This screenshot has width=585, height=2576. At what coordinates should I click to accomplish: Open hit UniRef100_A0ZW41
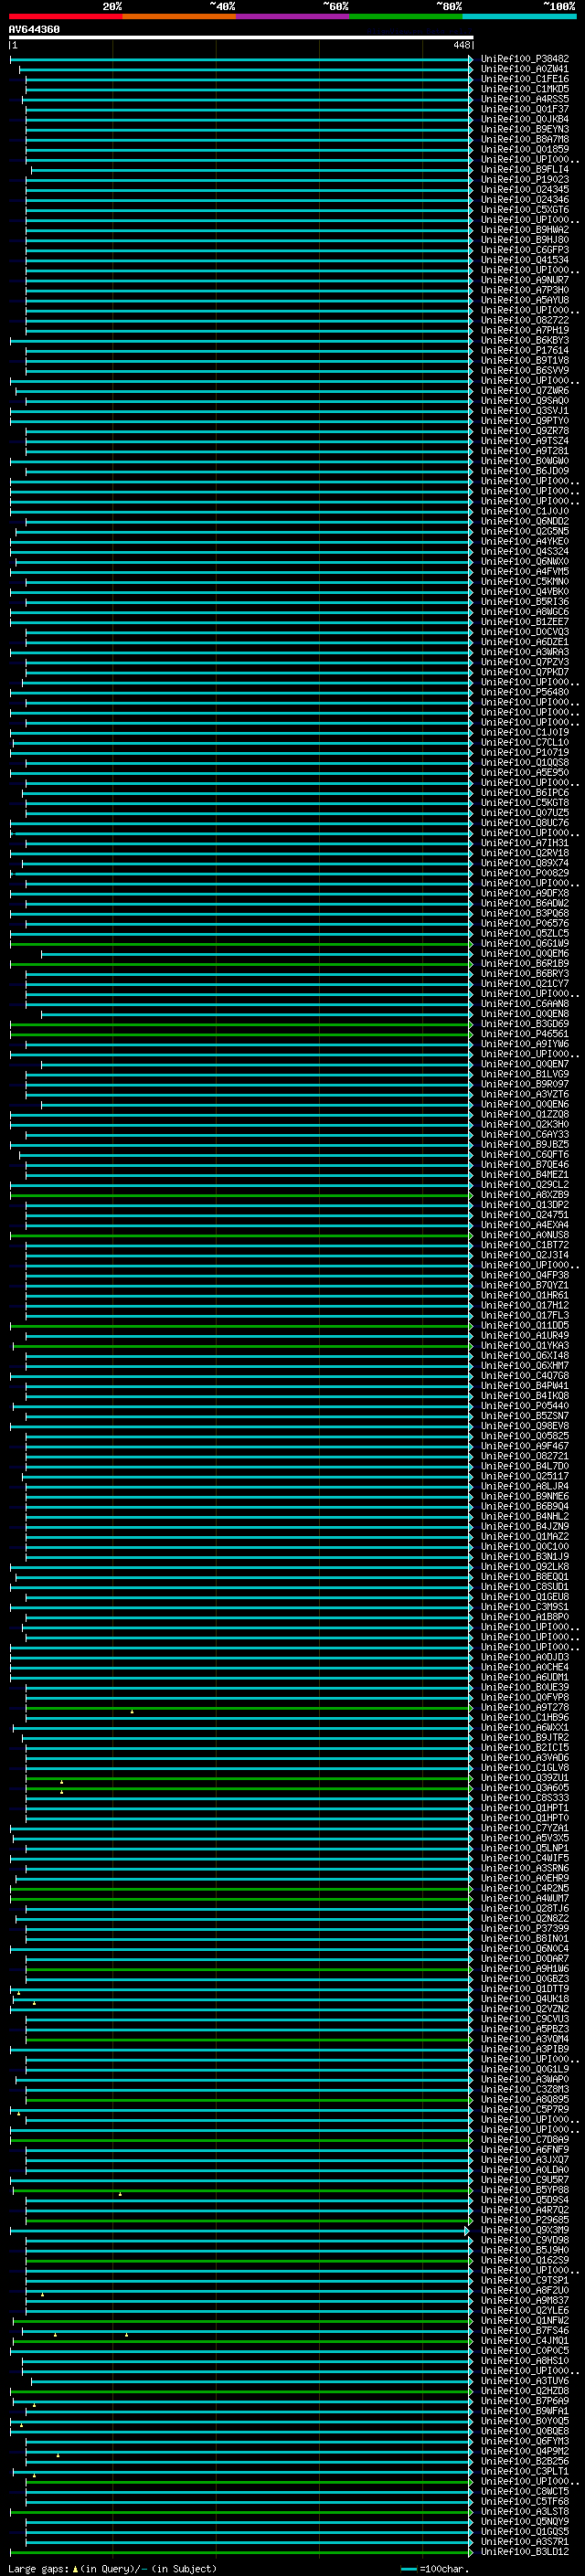click(x=525, y=69)
